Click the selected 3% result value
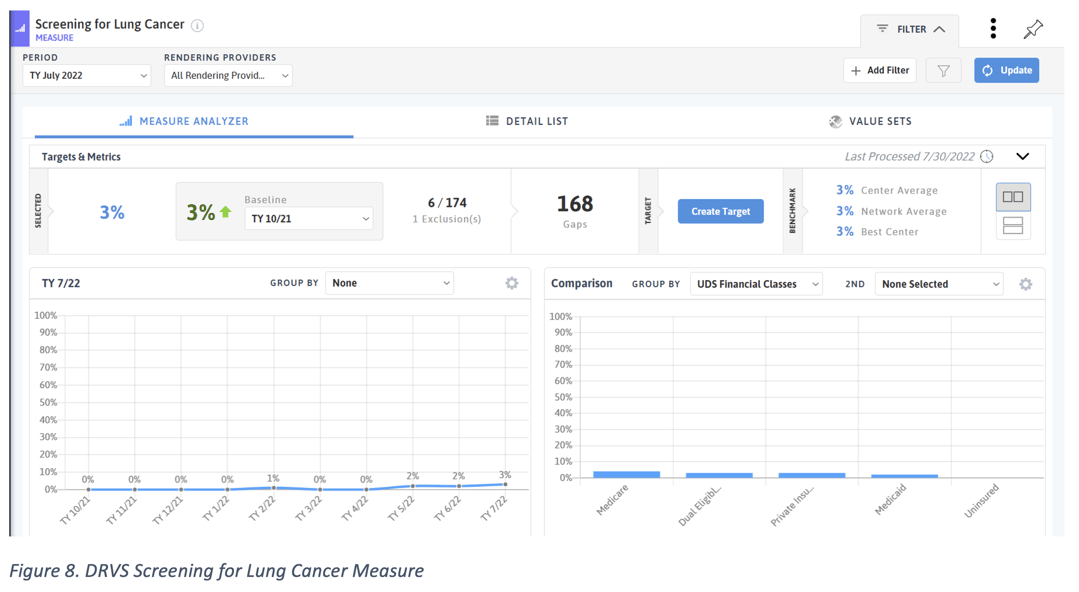This screenshot has width=1079, height=592. pyautogui.click(x=112, y=212)
